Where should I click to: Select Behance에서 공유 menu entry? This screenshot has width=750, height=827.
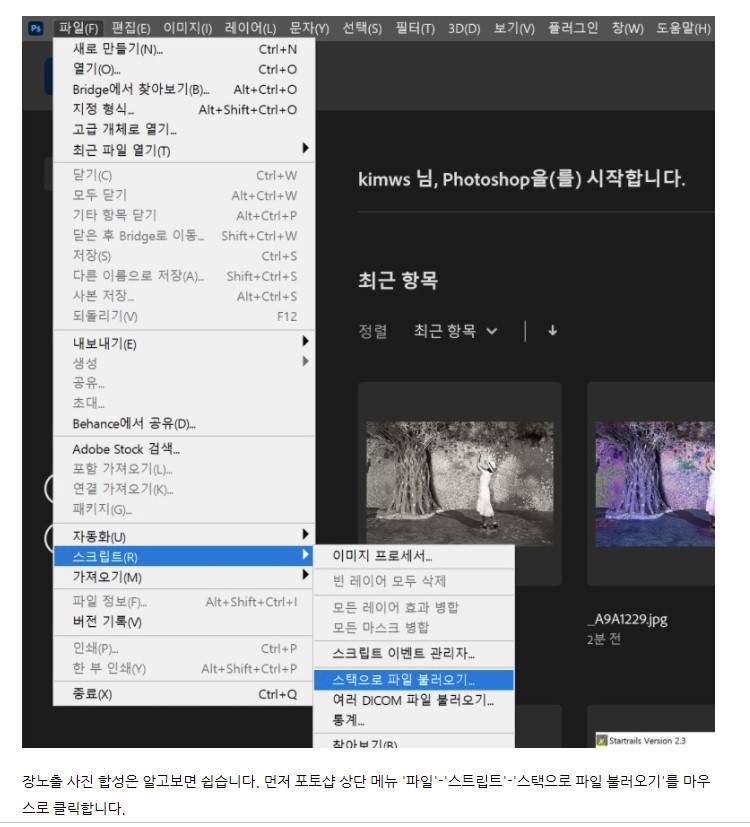coord(184,424)
